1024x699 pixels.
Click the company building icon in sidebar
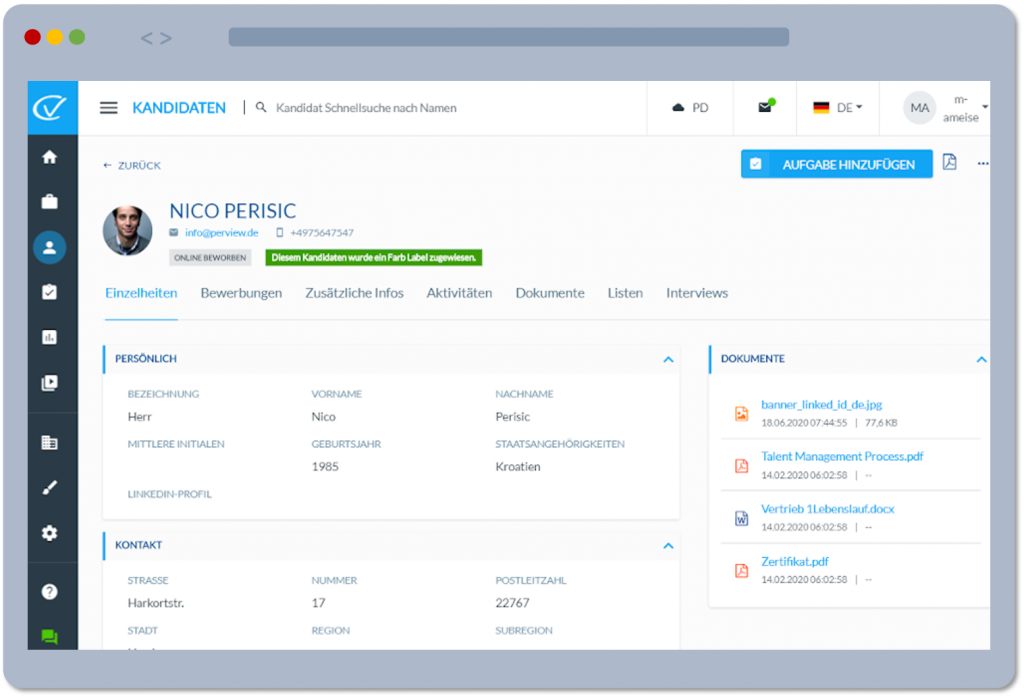pos(49,443)
